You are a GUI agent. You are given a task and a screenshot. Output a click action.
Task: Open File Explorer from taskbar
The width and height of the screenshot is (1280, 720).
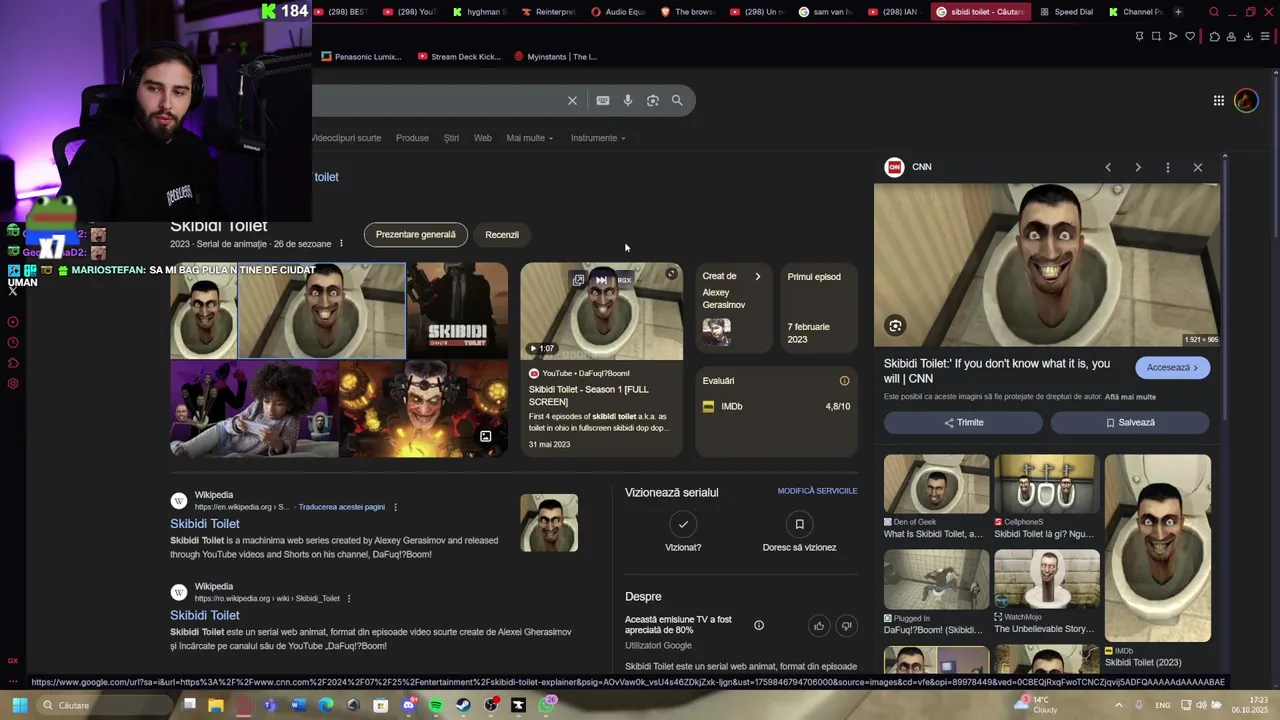point(216,705)
